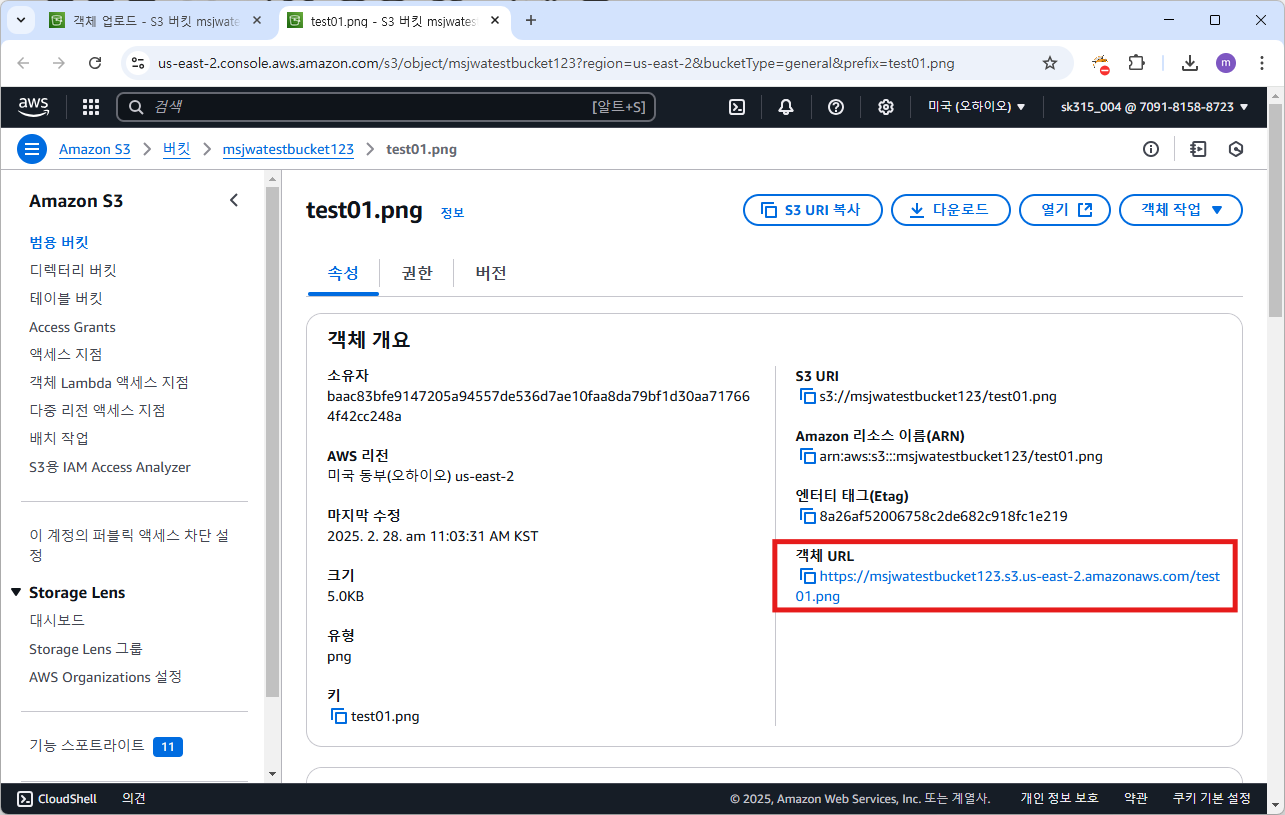Open 쿠키 기본 설정 in footer
Image resolution: width=1285 pixels, height=815 pixels.
[1212, 798]
